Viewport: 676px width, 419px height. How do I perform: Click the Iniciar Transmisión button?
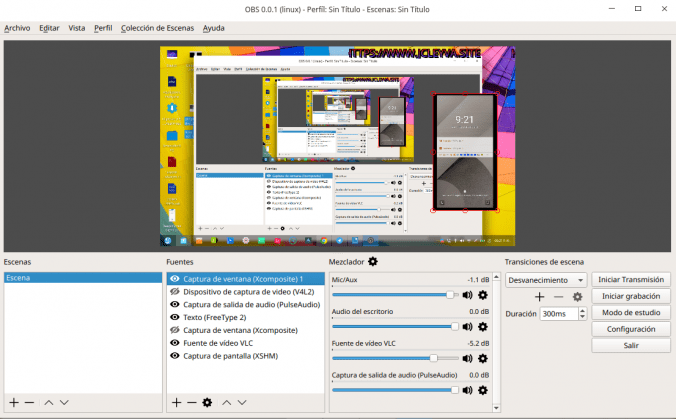coord(630,280)
